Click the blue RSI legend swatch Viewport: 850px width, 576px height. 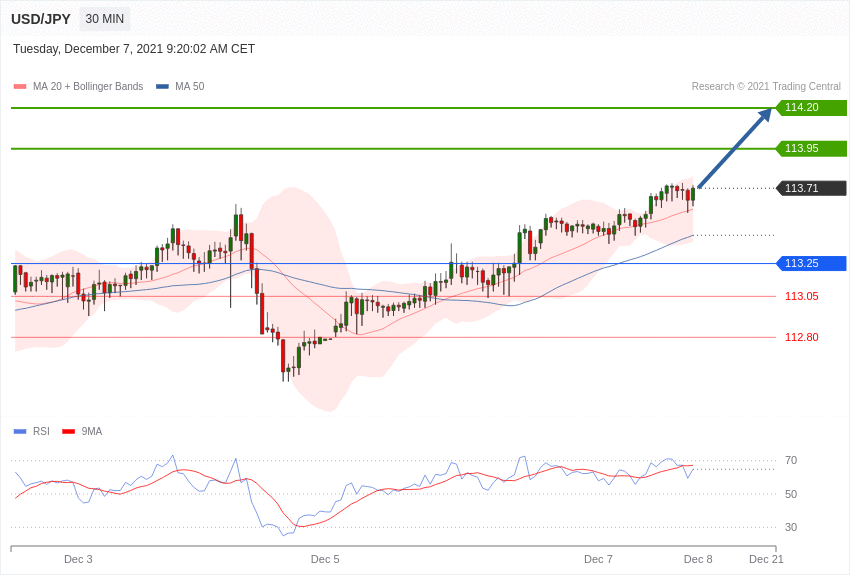click(x=20, y=432)
